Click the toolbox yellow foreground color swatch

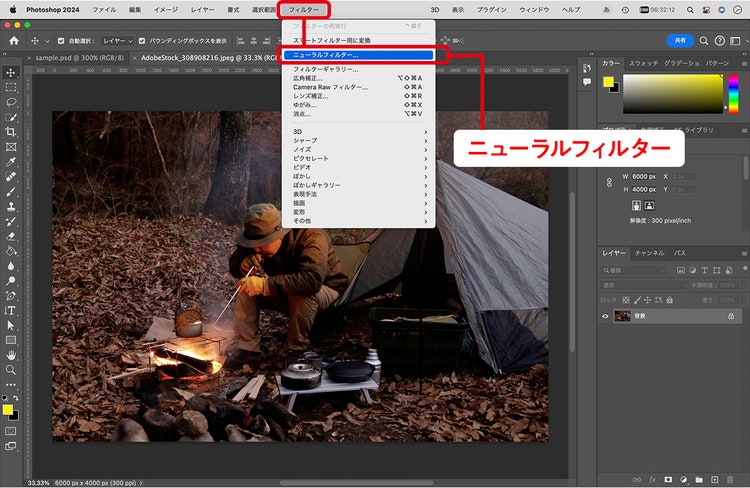click(7, 410)
